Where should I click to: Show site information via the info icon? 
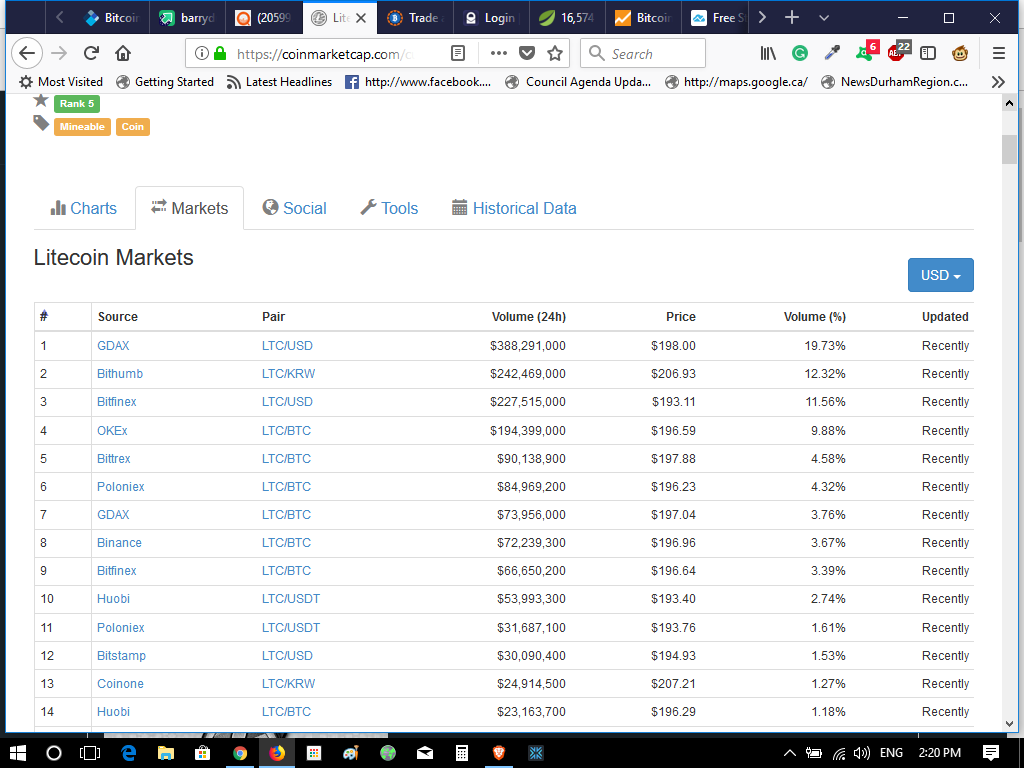(x=202, y=54)
